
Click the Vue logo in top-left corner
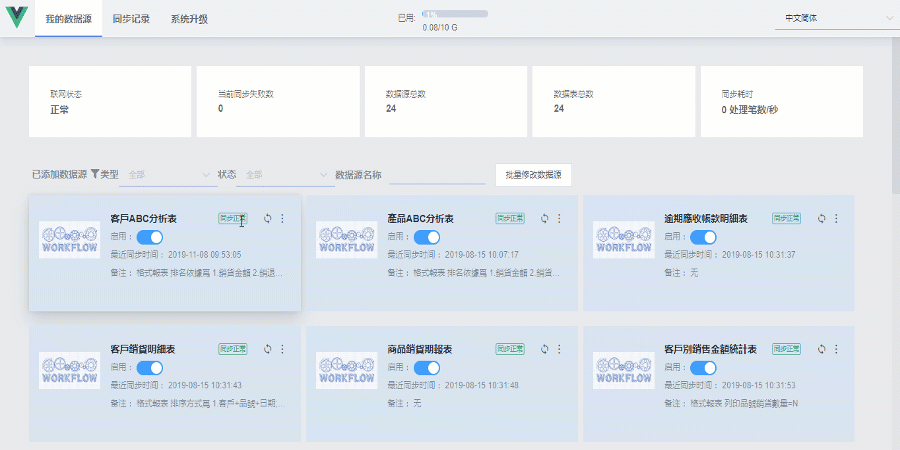(x=17, y=18)
